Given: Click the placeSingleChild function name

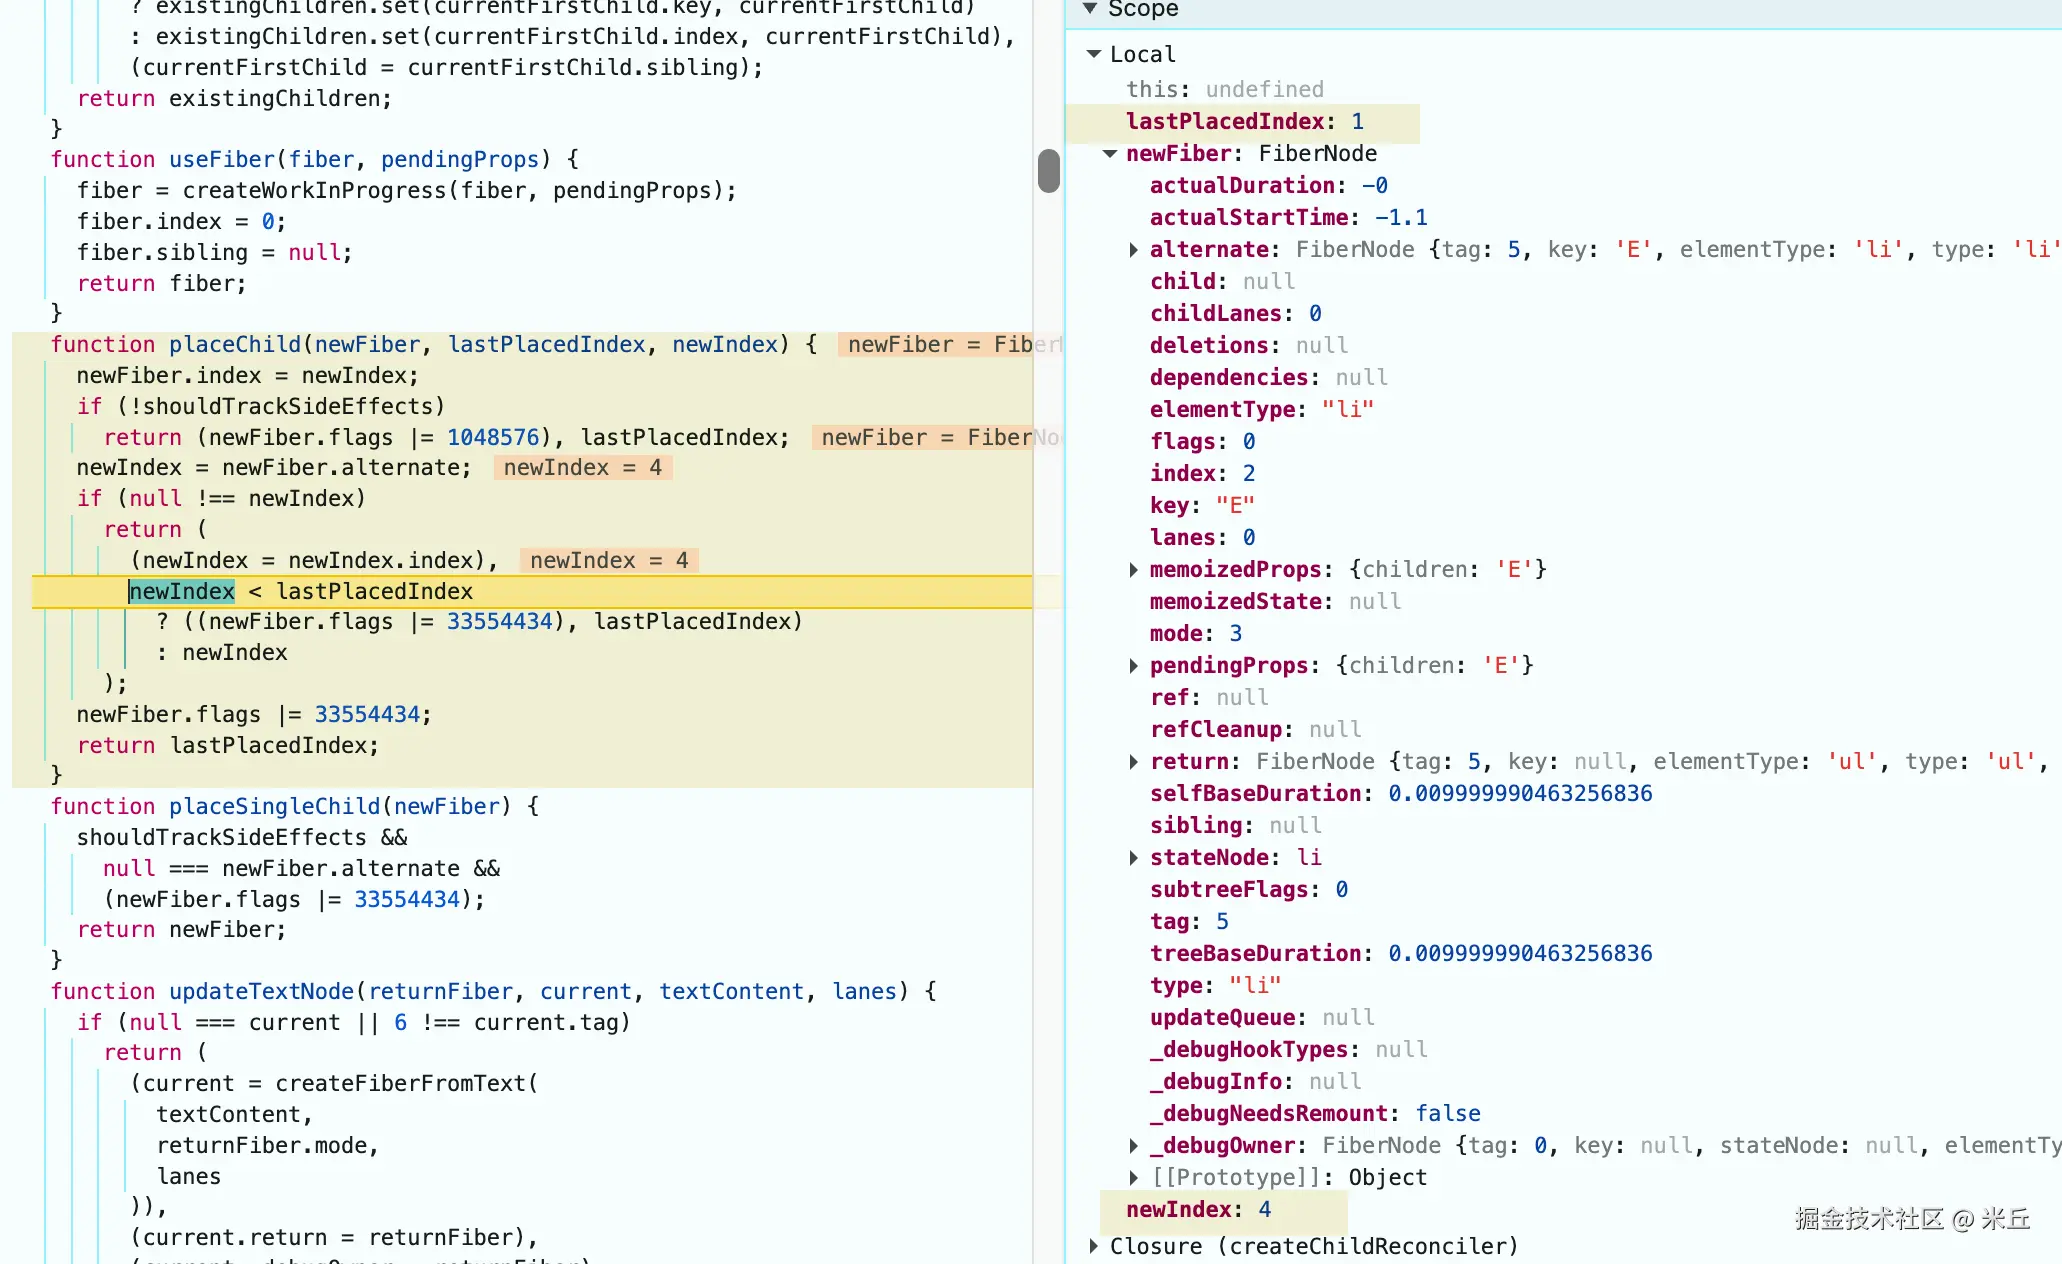Looking at the screenshot, I should click(275, 807).
